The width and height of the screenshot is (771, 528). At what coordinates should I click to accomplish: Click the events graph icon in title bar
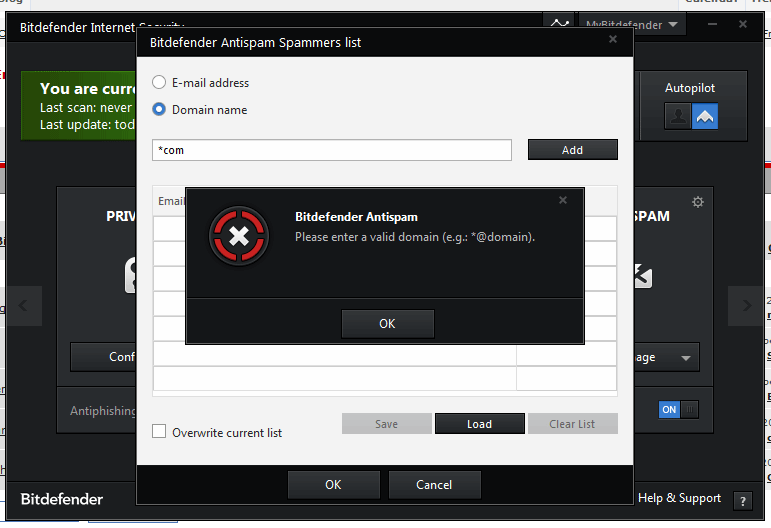560,23
